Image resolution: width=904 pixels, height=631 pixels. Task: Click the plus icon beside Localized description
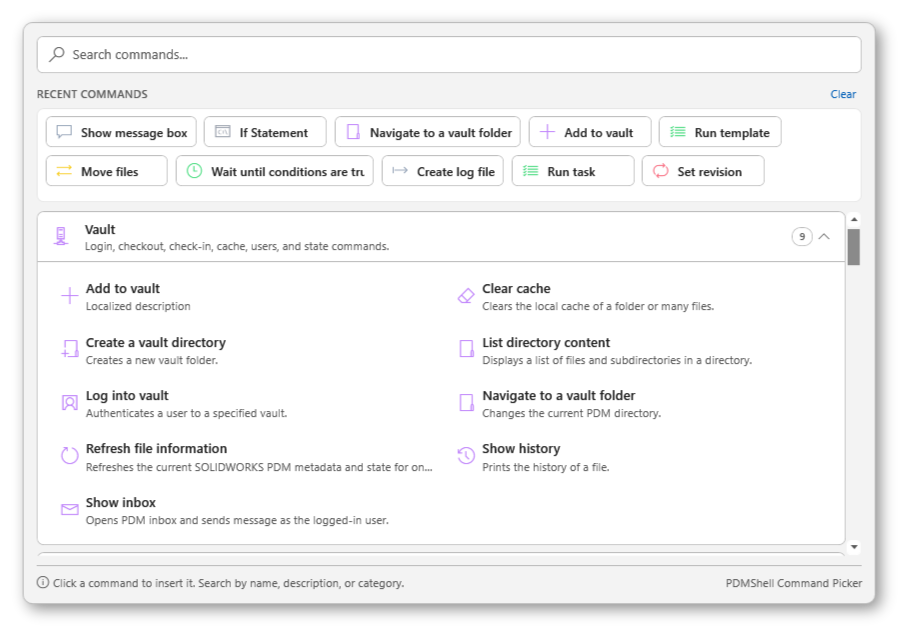tap(70, 296)
